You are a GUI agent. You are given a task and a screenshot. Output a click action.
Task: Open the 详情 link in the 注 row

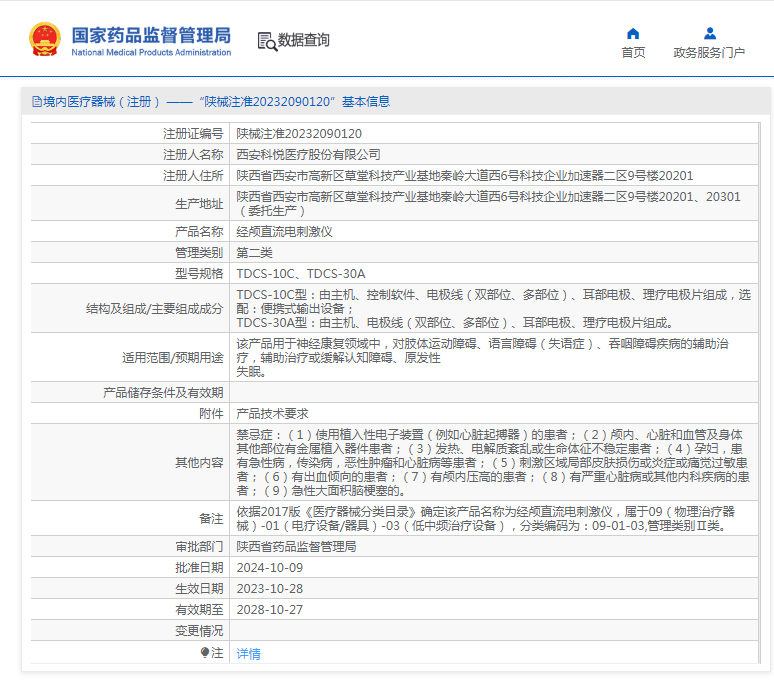point(248,653)
